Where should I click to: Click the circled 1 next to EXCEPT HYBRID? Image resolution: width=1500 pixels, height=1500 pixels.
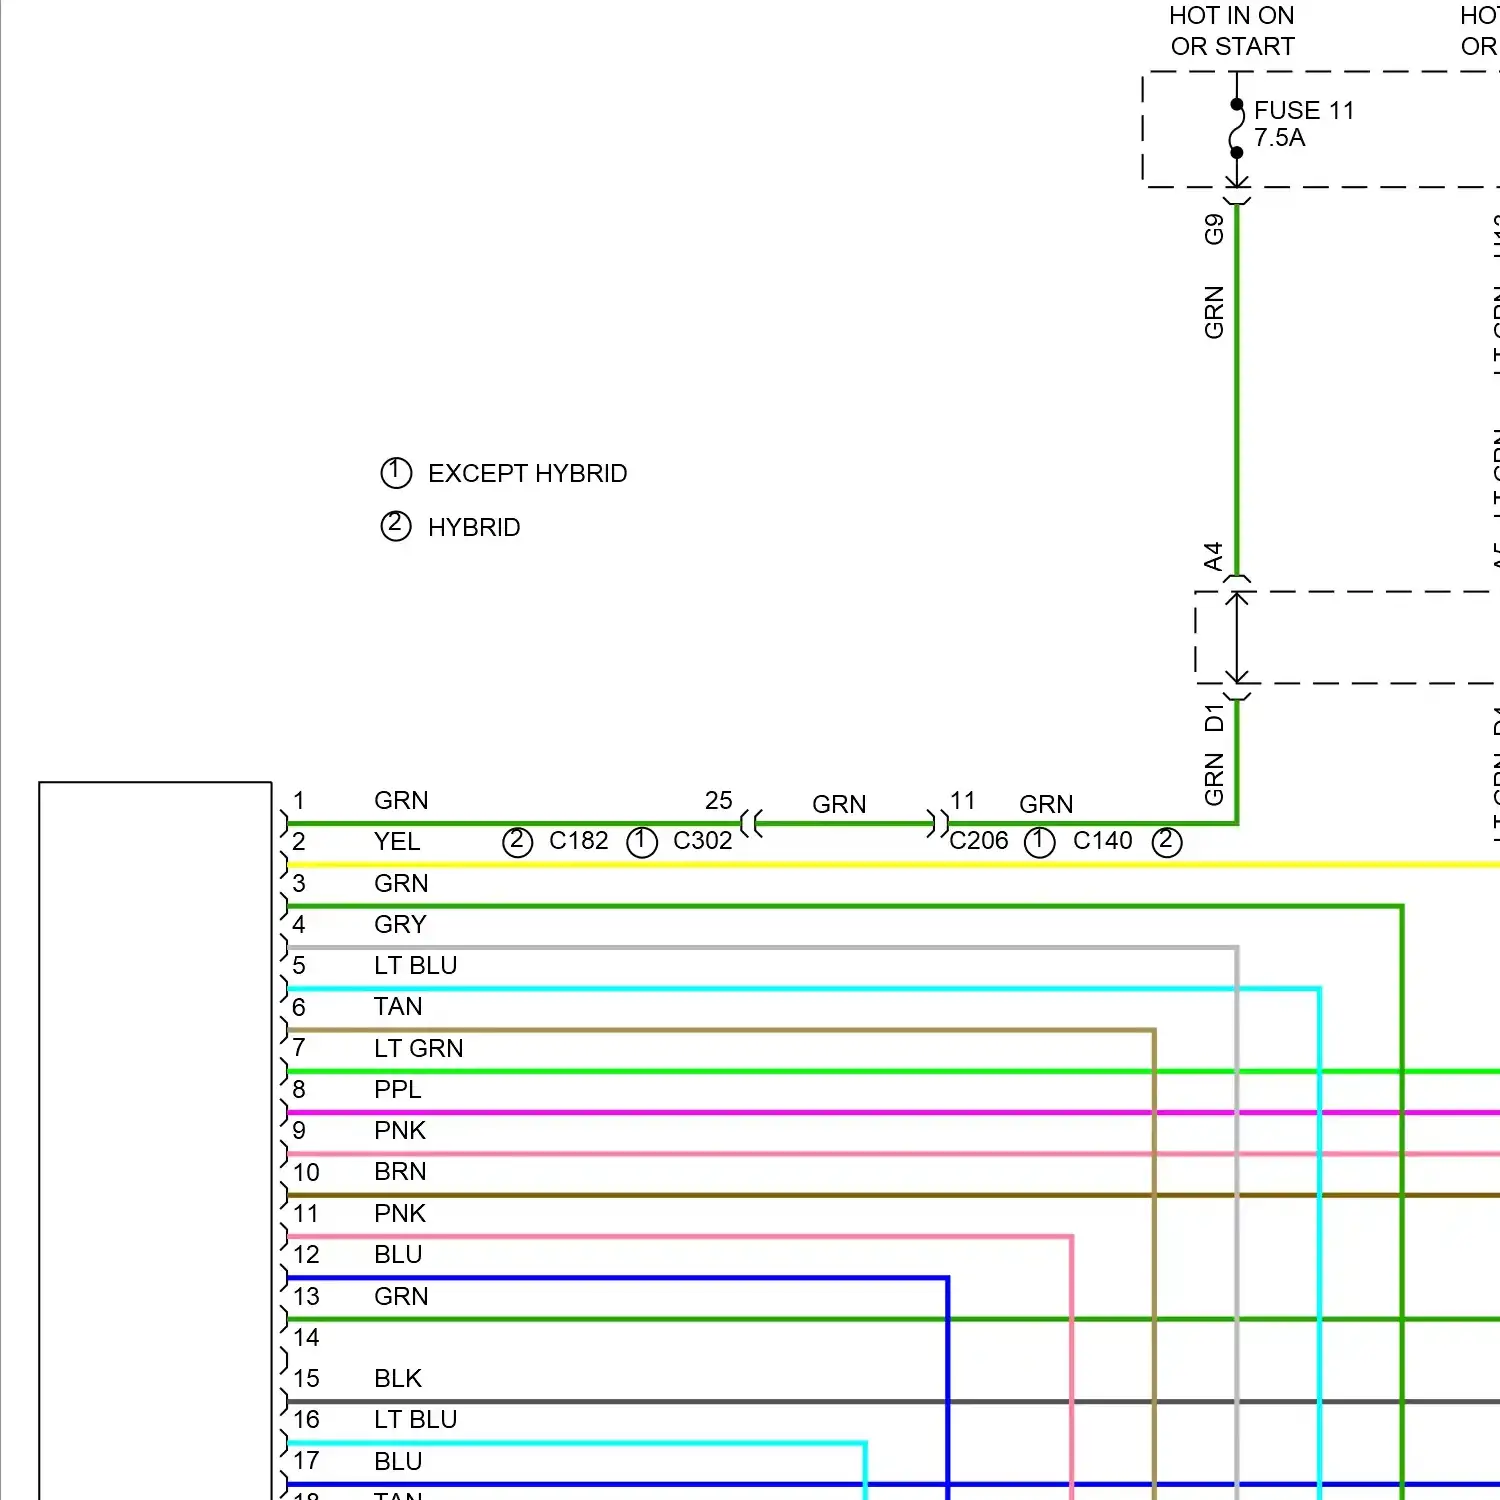coord(396,473)
